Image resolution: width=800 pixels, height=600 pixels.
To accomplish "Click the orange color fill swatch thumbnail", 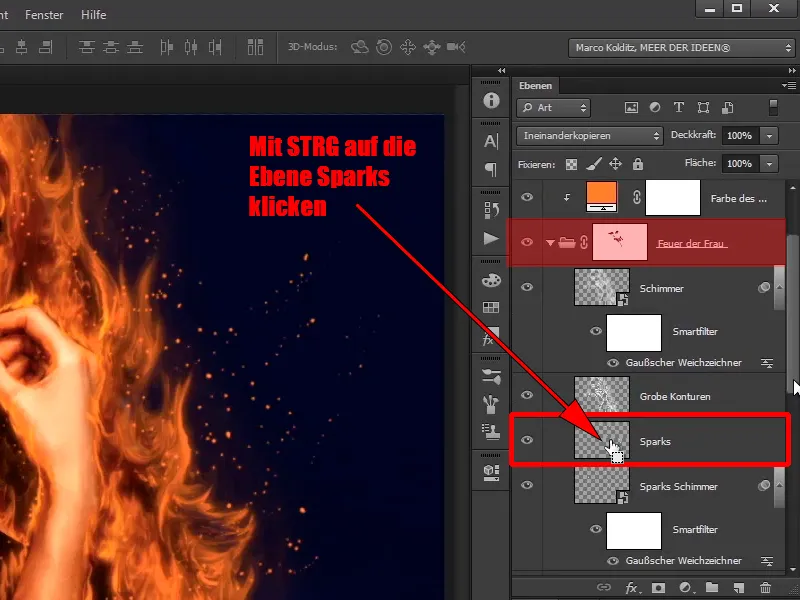I will point(602,197).
